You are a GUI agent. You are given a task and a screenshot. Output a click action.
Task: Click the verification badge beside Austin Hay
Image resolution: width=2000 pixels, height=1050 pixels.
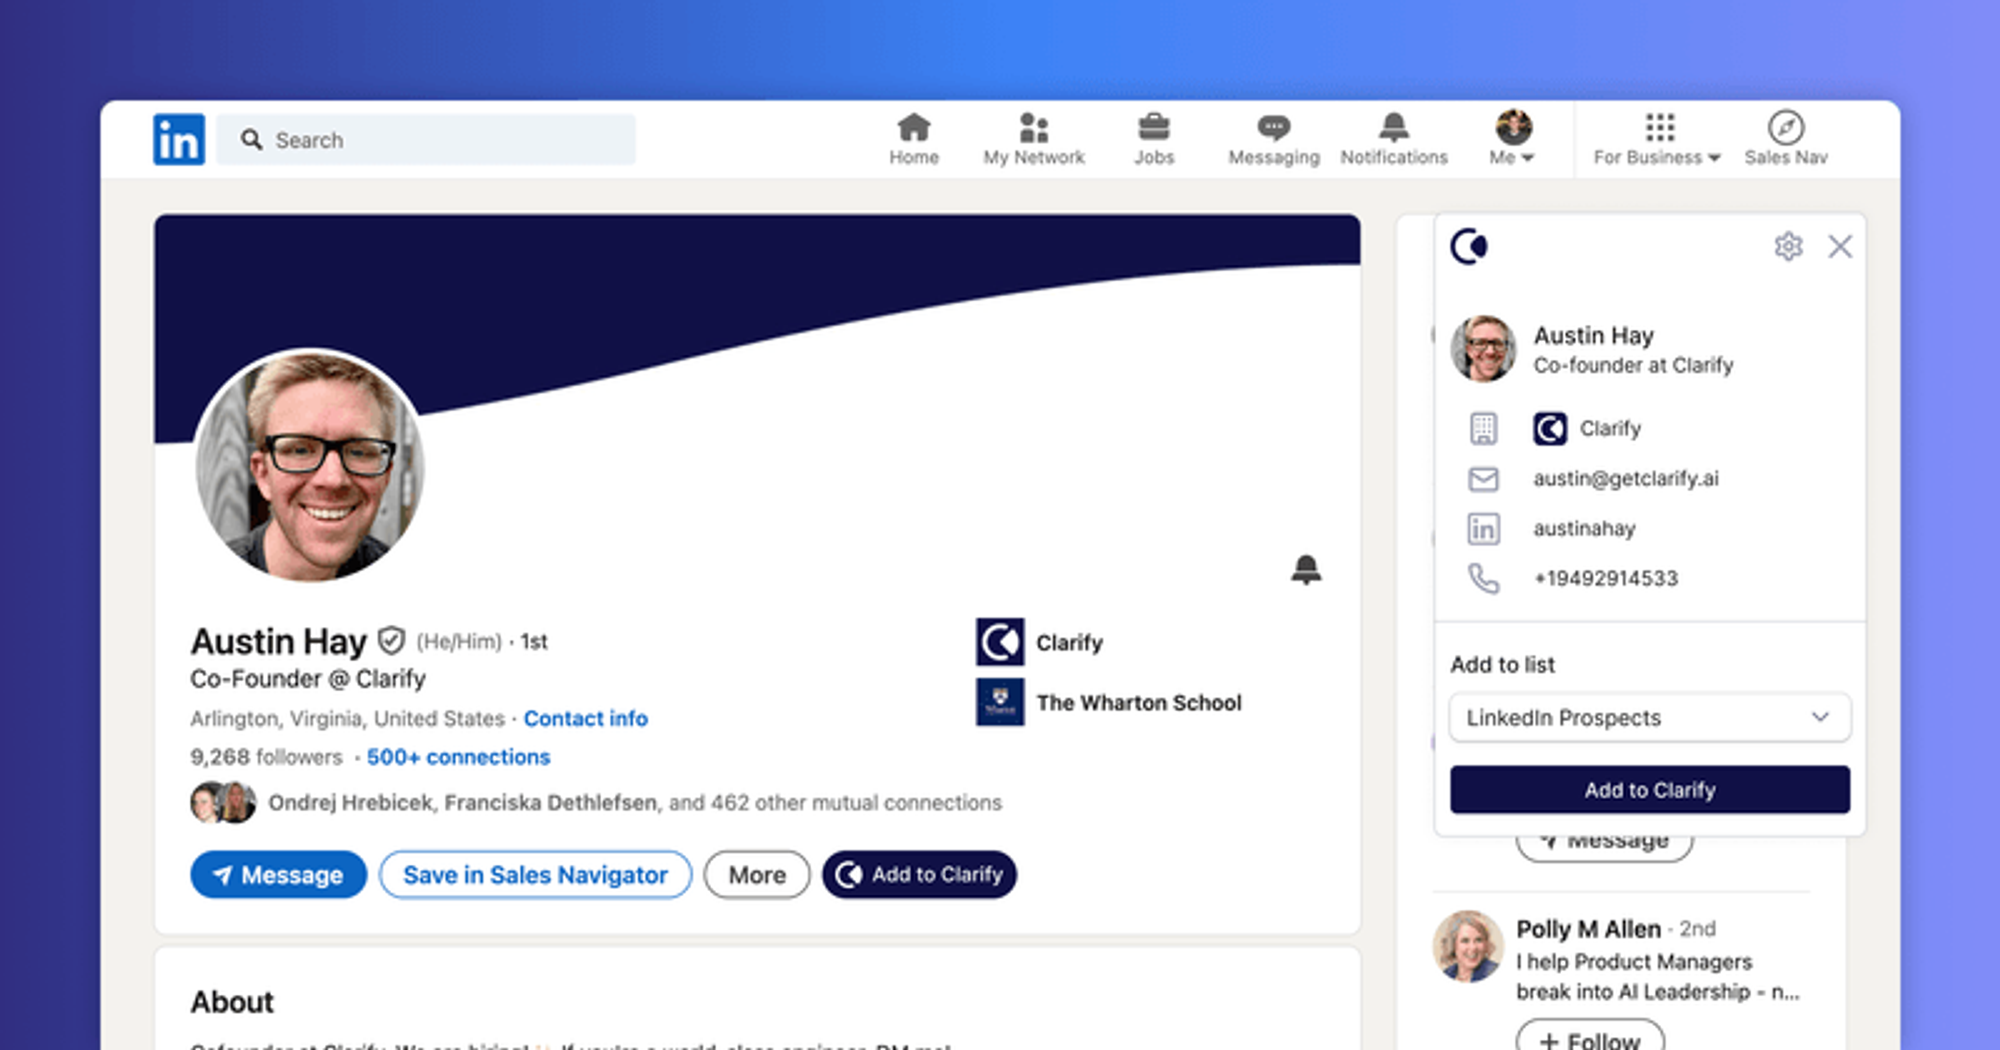coord(391,640)
